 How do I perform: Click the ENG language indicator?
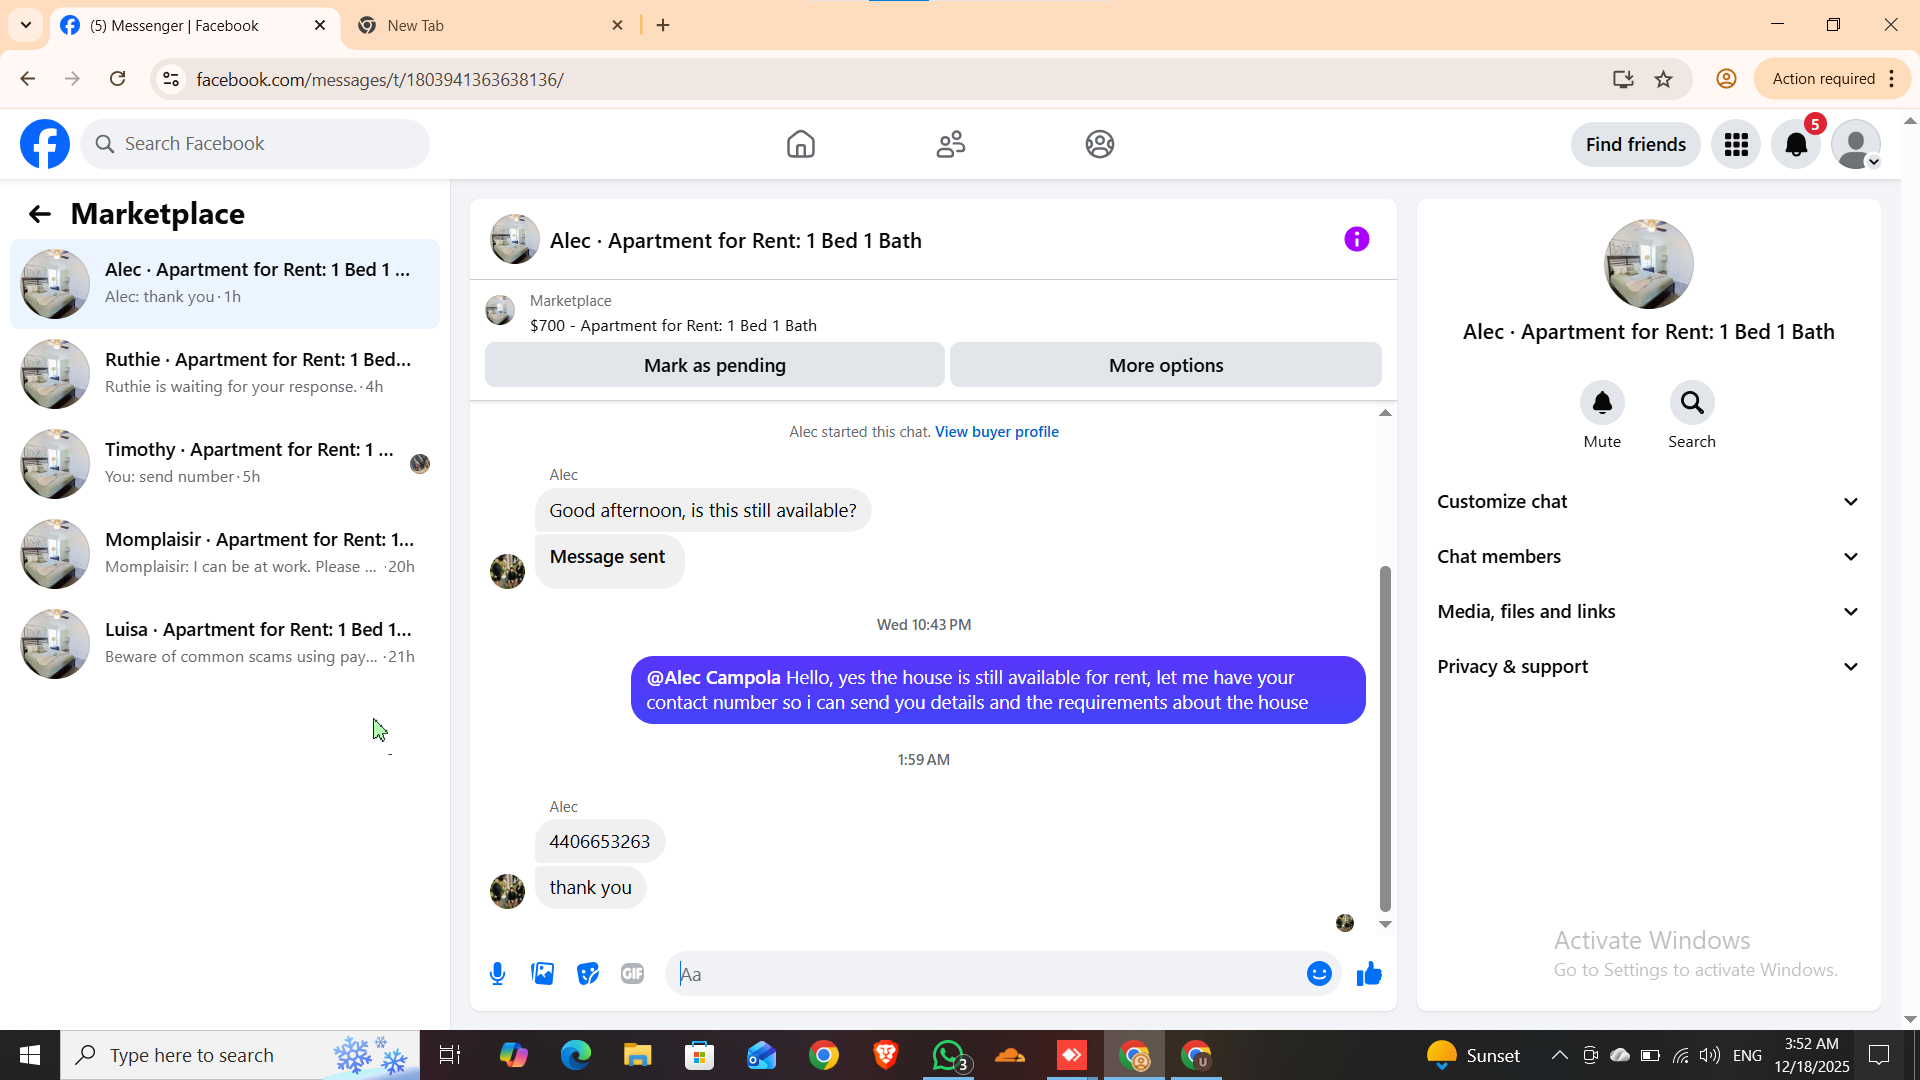click(x=1747, y=1056)
